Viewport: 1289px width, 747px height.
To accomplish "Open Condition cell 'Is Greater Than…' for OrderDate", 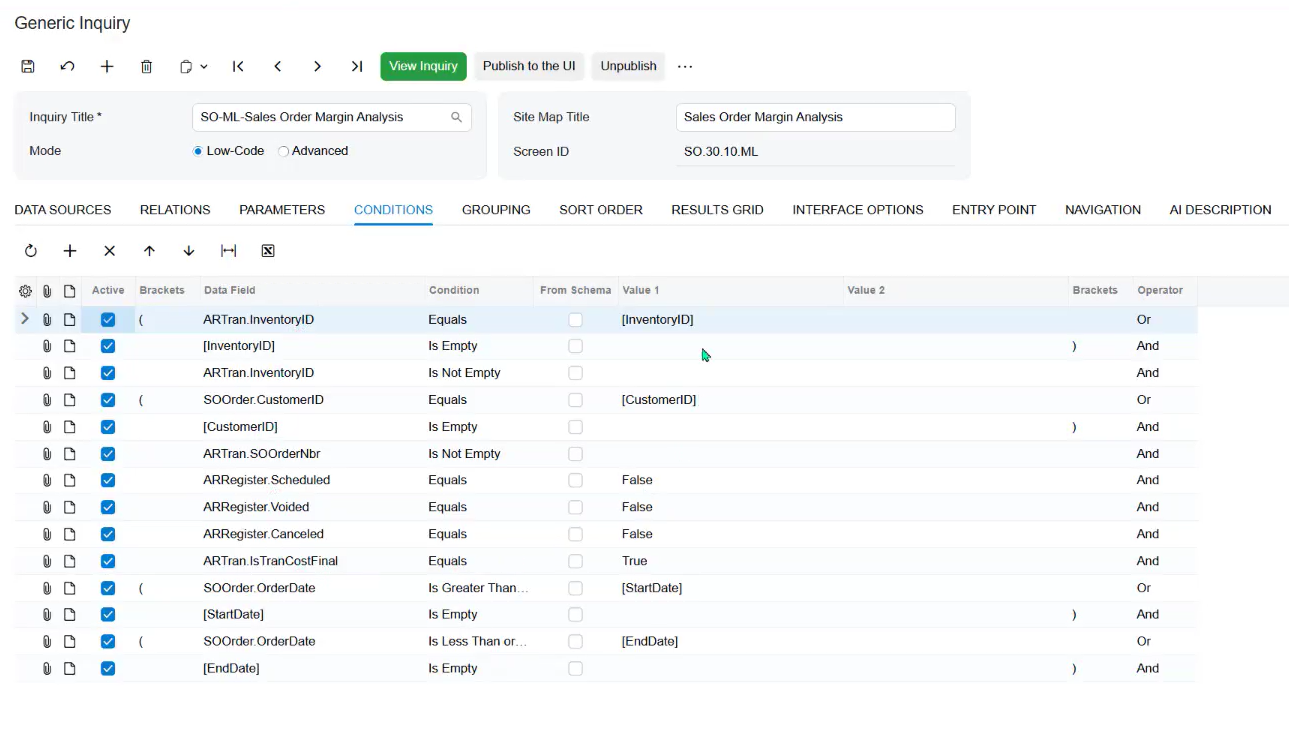I will point(479,588).
